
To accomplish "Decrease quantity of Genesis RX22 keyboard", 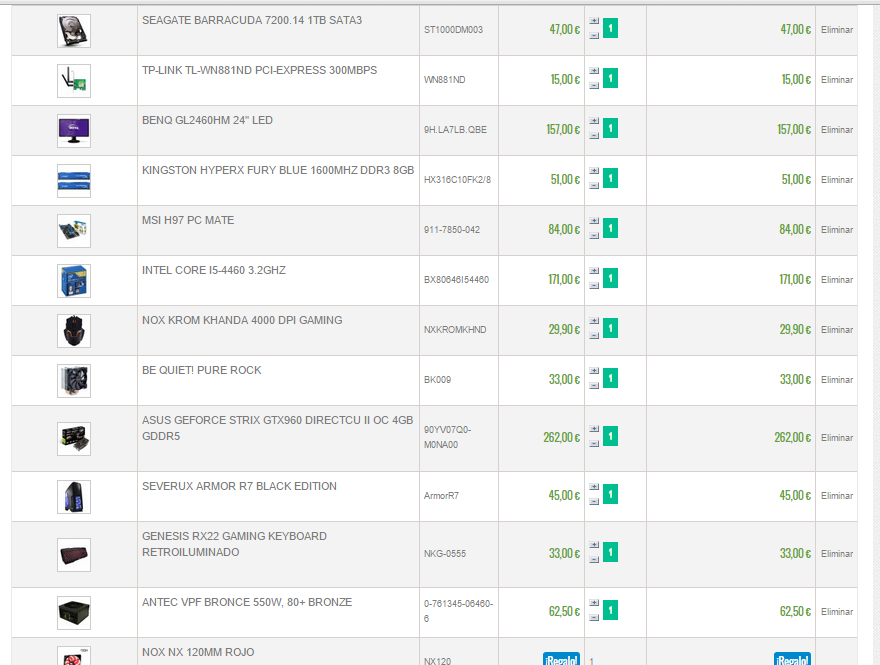I will coord(594,559).
